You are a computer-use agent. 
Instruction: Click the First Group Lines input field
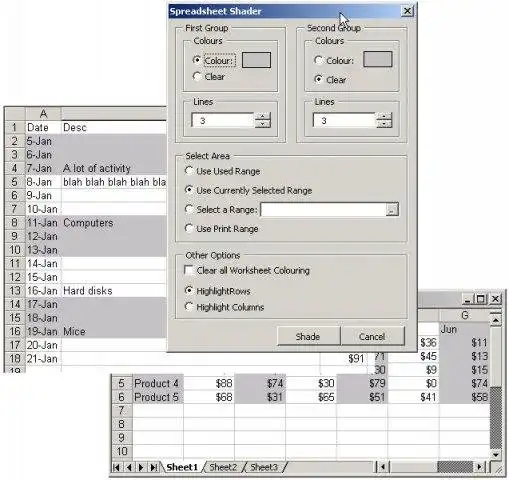[223, 120]
